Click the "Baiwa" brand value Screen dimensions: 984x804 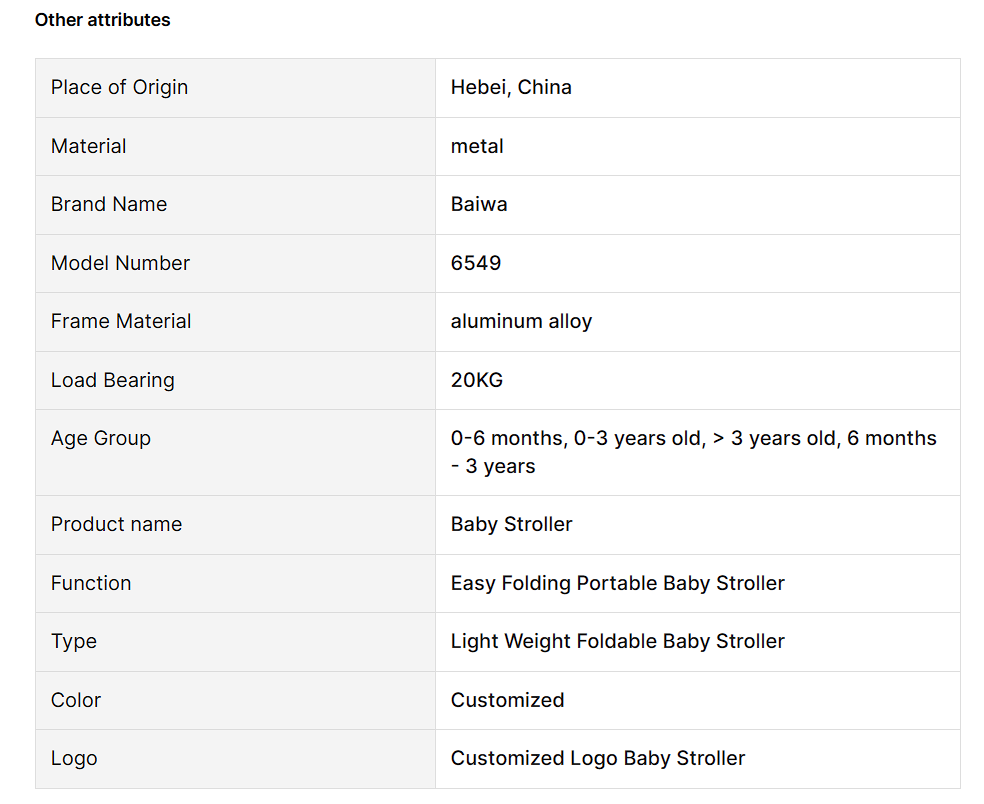pos(479,204)
